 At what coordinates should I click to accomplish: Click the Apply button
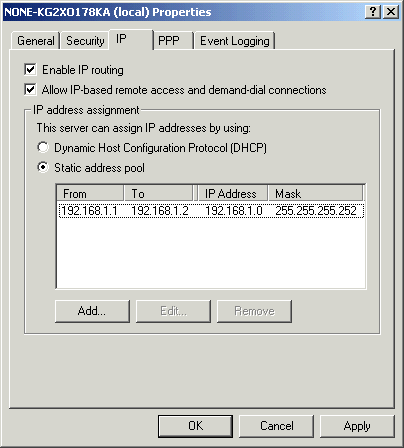357,426
